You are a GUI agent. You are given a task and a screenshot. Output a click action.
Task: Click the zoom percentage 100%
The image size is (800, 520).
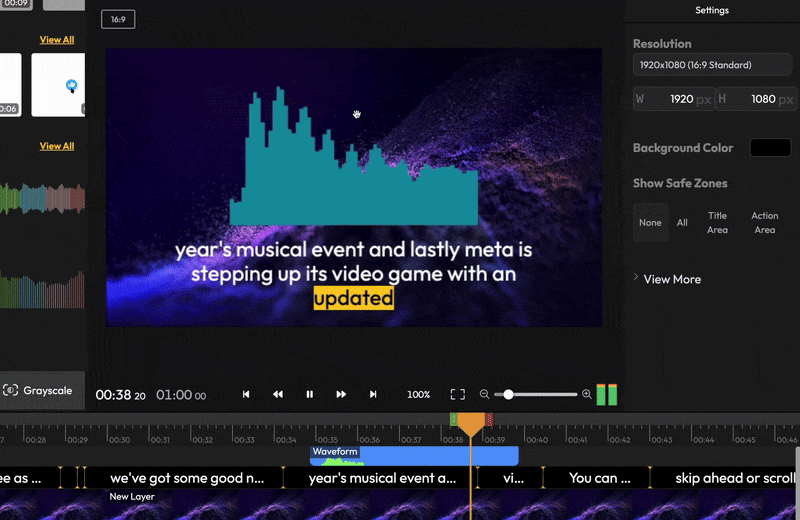(418, 394)
